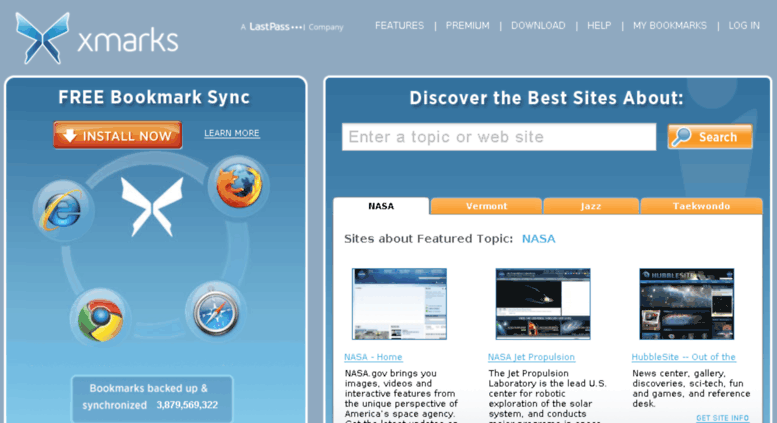Viewport: 777px width, 423px height.
Task: Open the HubbleSite thumbnail
Action: (687, 304)
